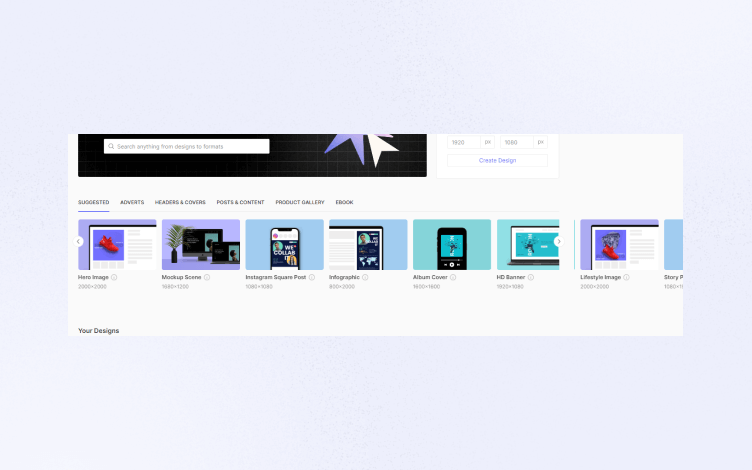Show info icon for Hero Image

[114, 277]
